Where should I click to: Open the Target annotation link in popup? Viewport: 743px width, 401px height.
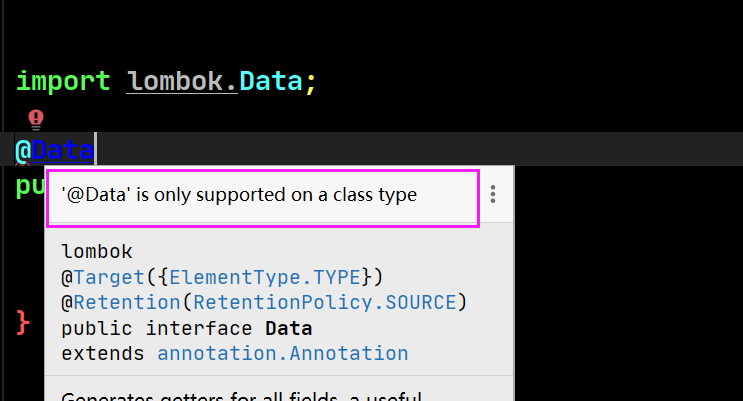tap(109, 277)
